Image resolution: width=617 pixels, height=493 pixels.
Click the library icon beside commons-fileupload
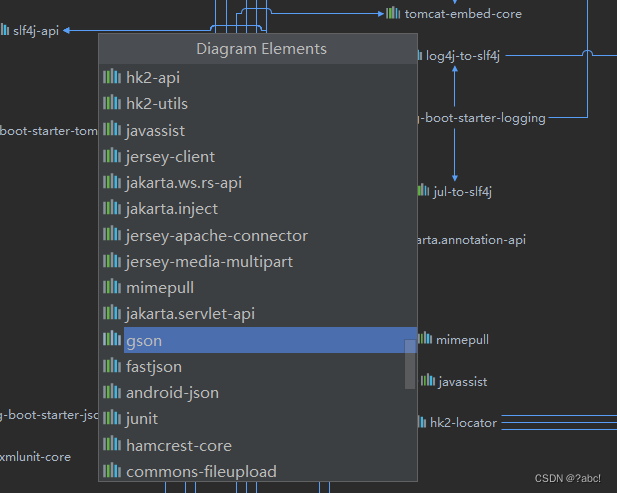(x=112, y=470)
